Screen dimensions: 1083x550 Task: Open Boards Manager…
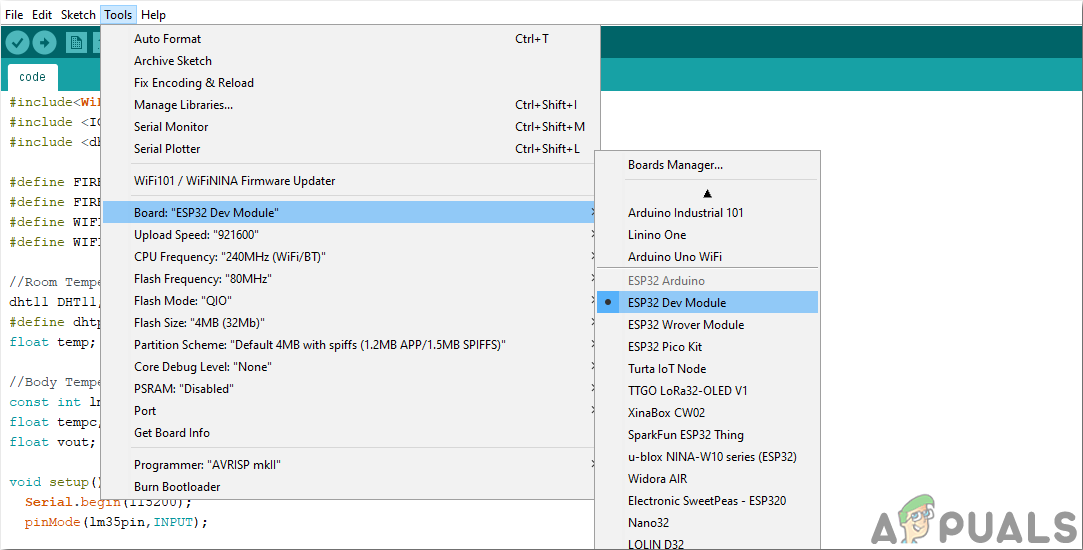[x=675, y=165]
